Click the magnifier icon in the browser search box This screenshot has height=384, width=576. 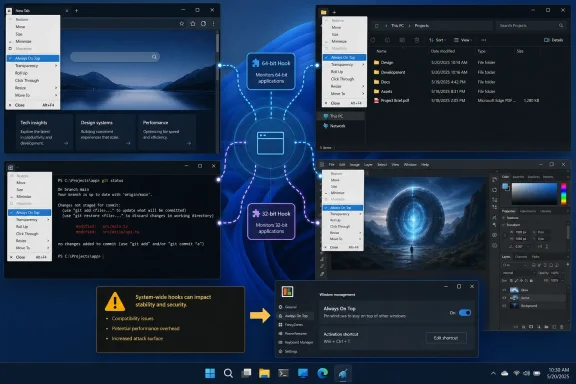point(154,57)
